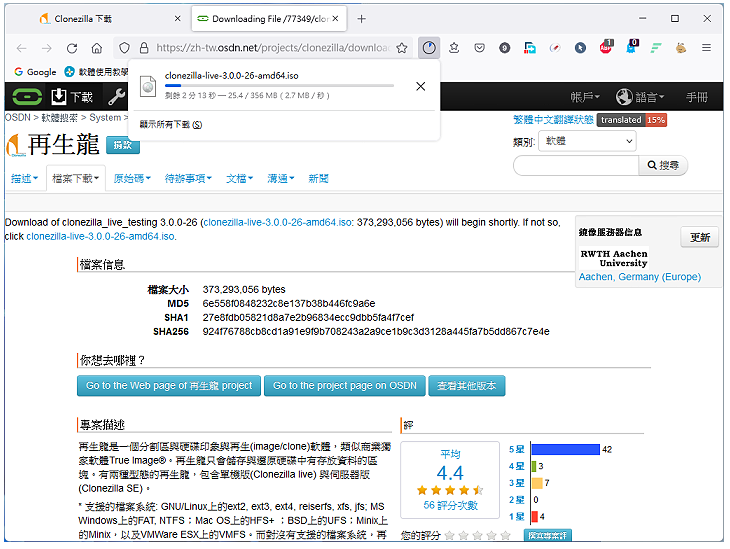730x549 pixels.
Task: Click the address bar URL
Action: pyautogui.click(x=273, y=48)
